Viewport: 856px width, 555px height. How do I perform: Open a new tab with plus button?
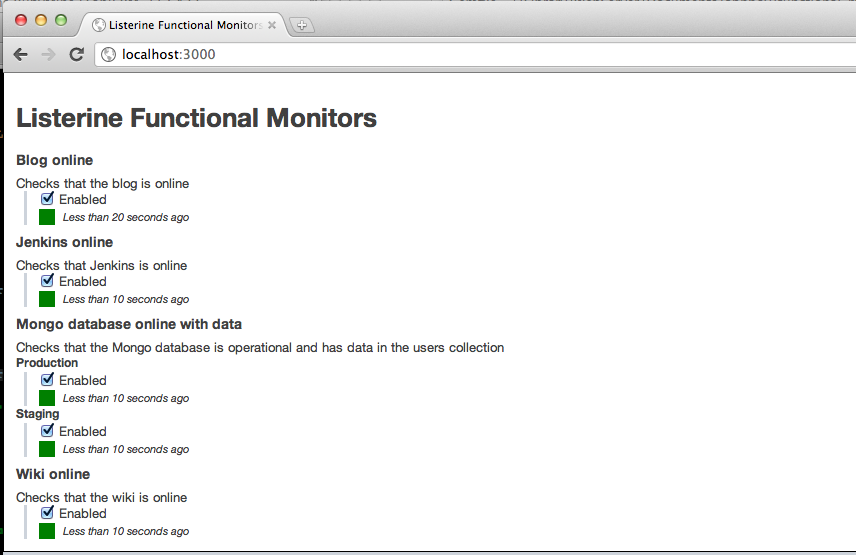[x=301, y=25]
